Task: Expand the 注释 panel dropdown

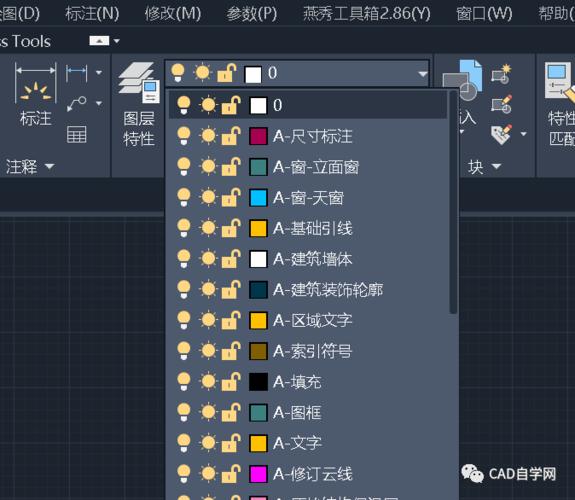Action: tap(50, 166)
